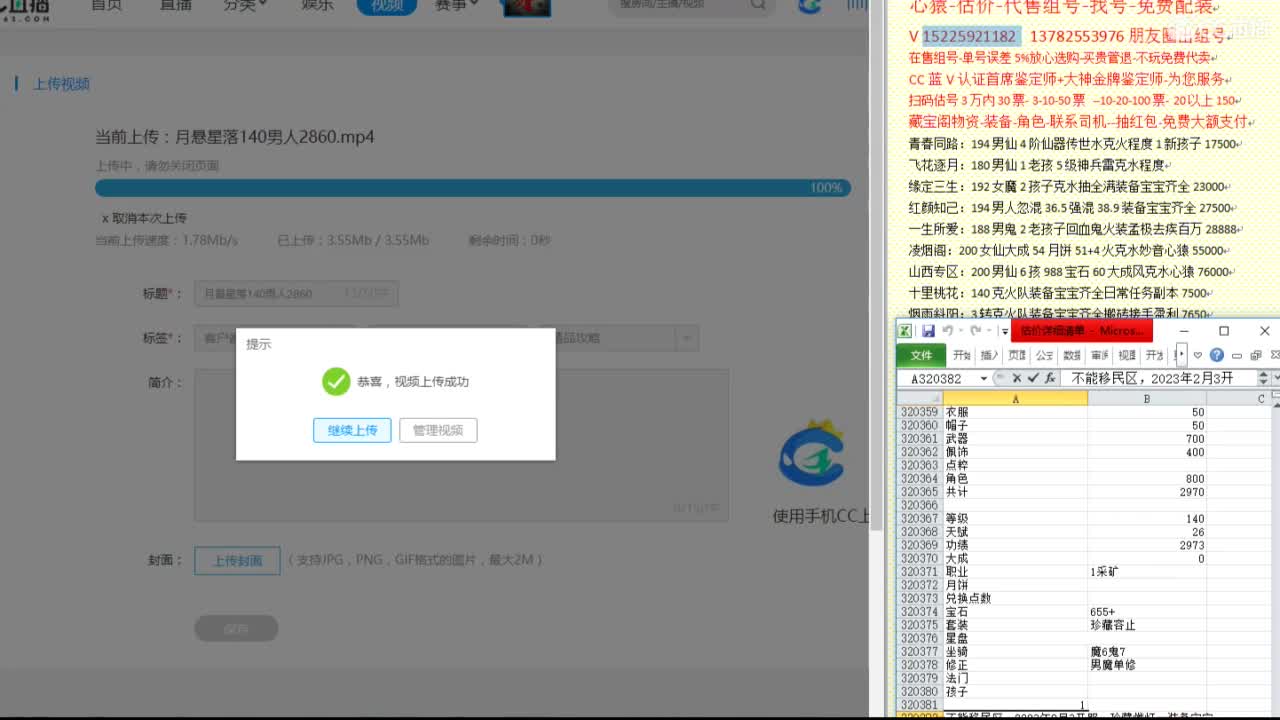Click the cell with value 2973
Viewport: 1280px width, 720px height.
point(1147,545)
